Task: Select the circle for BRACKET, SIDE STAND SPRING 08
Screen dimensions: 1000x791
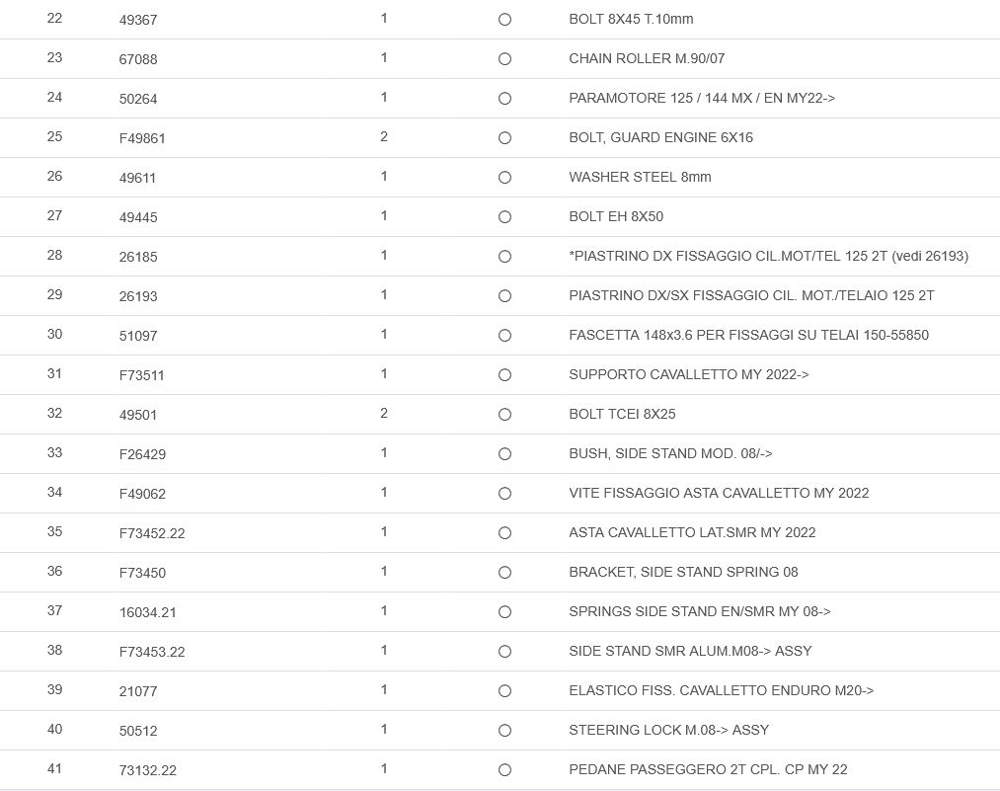Action: pyautogui.click(x=505, y=573)
